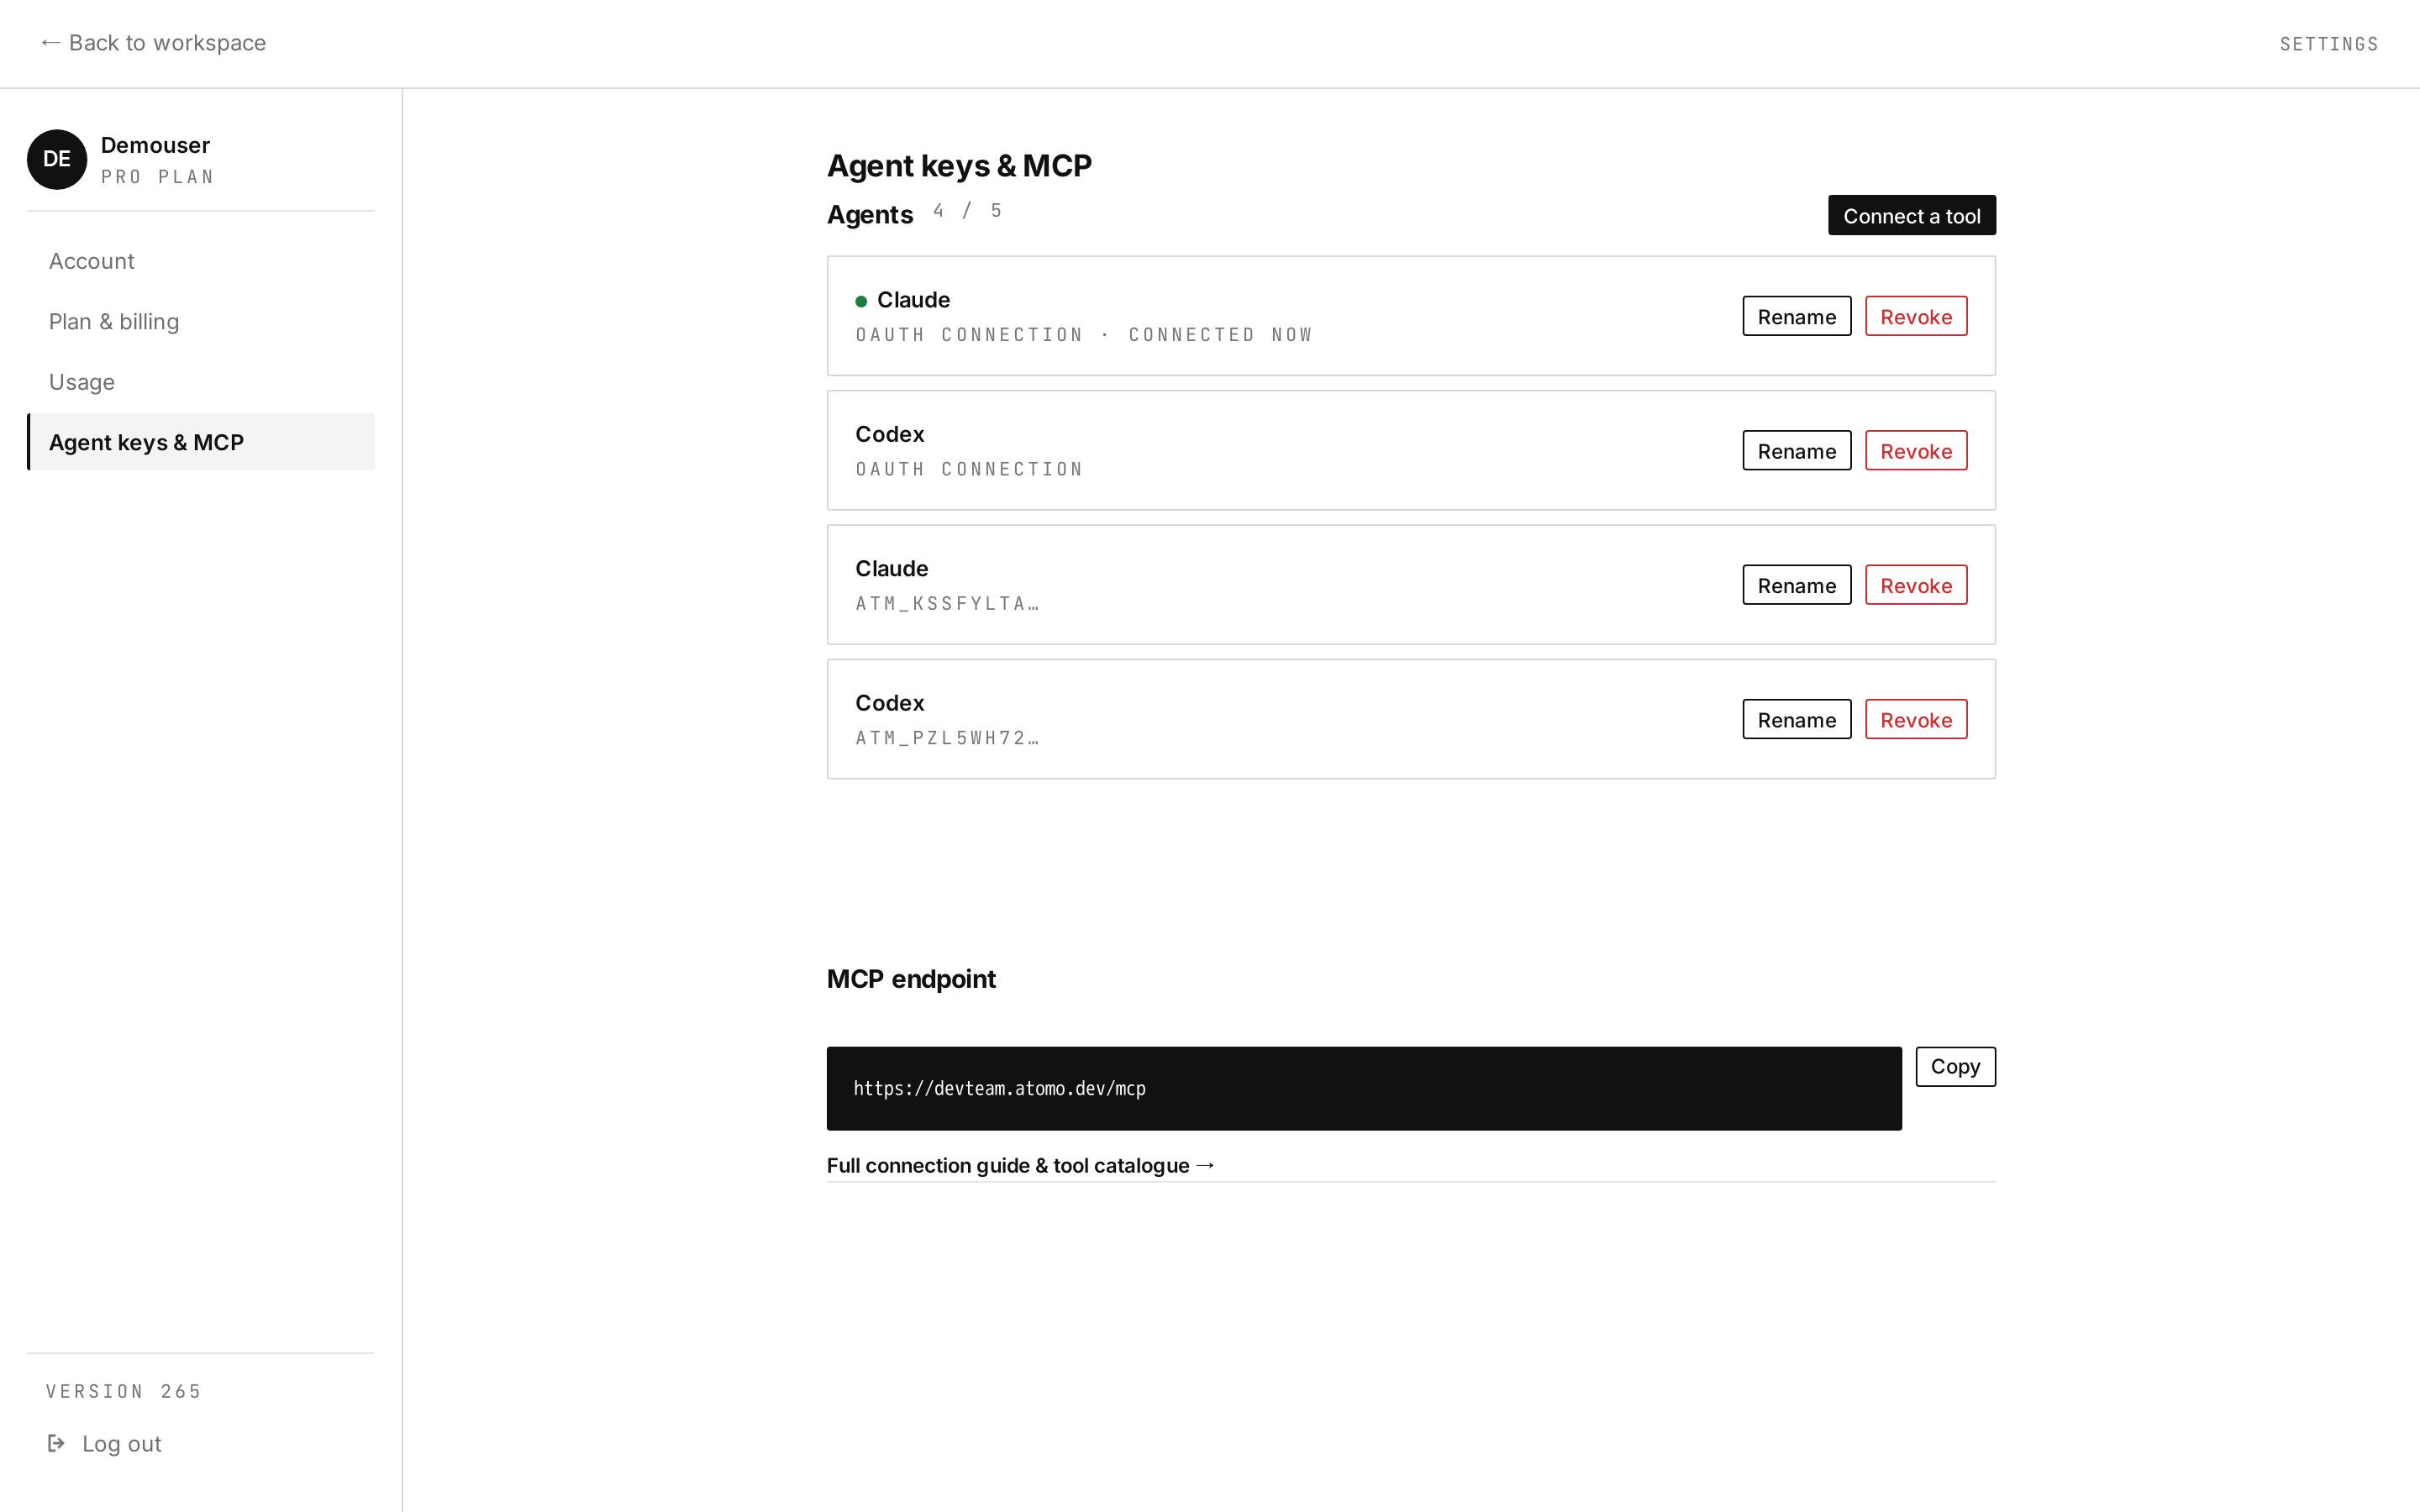
Task: Revoke the Claude ATM_KSSFYLTA agent
Action: pyautogui.click(x=1915, y=585)
